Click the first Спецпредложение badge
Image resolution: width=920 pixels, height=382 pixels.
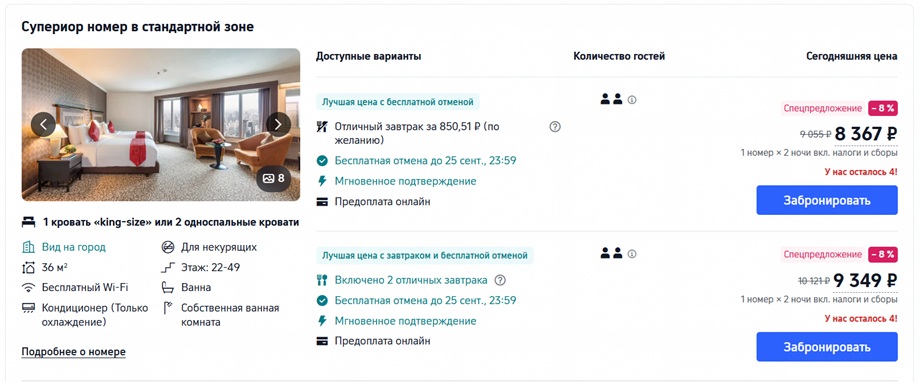pyautogui.click(x=823, y=108)
